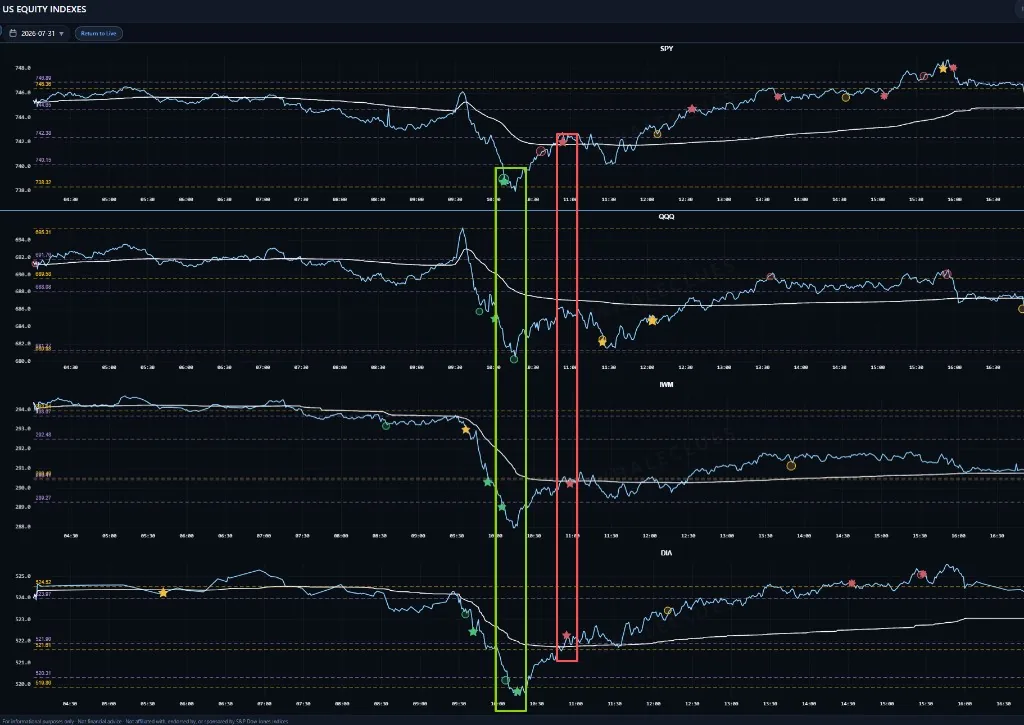Viewport: 1024px width, 725px height.
Task: Click the US EQUITY INDEXES heading
Action: click(x=44, y=9)
